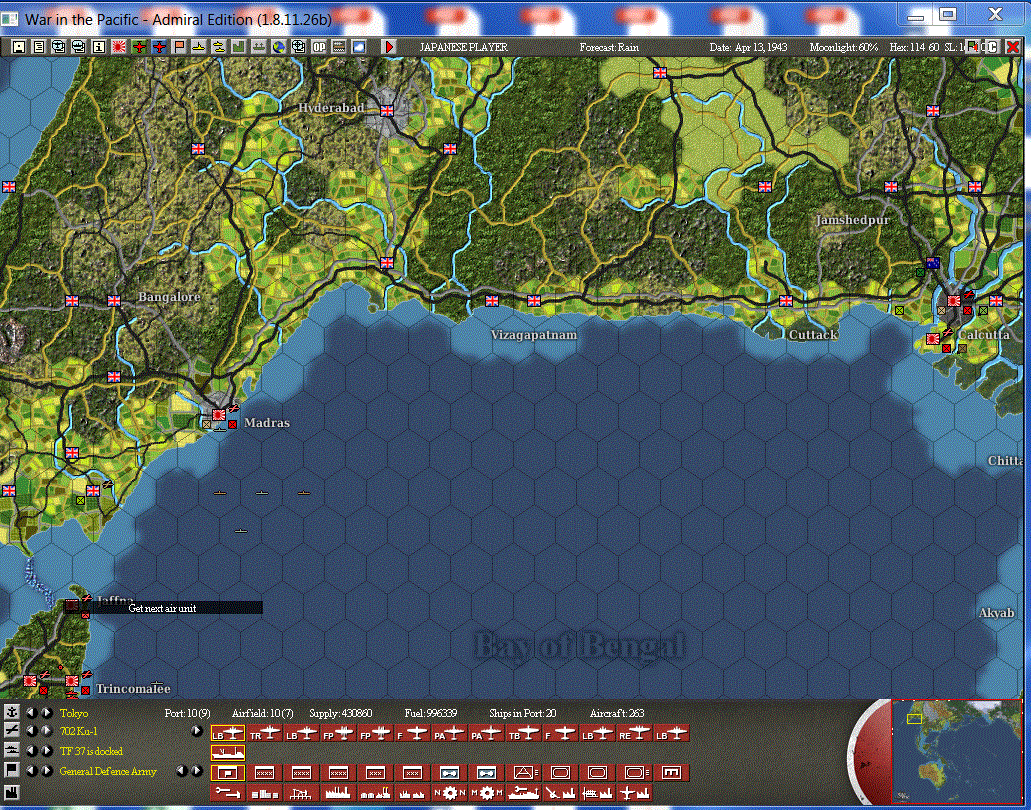Click the green ship toolbar icon
This screenshot has height=810, width=1031.
coord(257,47)
